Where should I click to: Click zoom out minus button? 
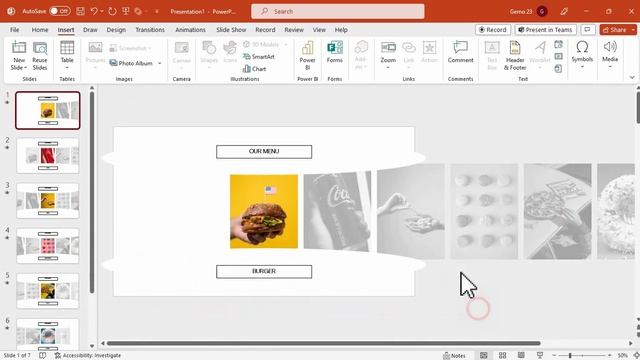(554, 356)
